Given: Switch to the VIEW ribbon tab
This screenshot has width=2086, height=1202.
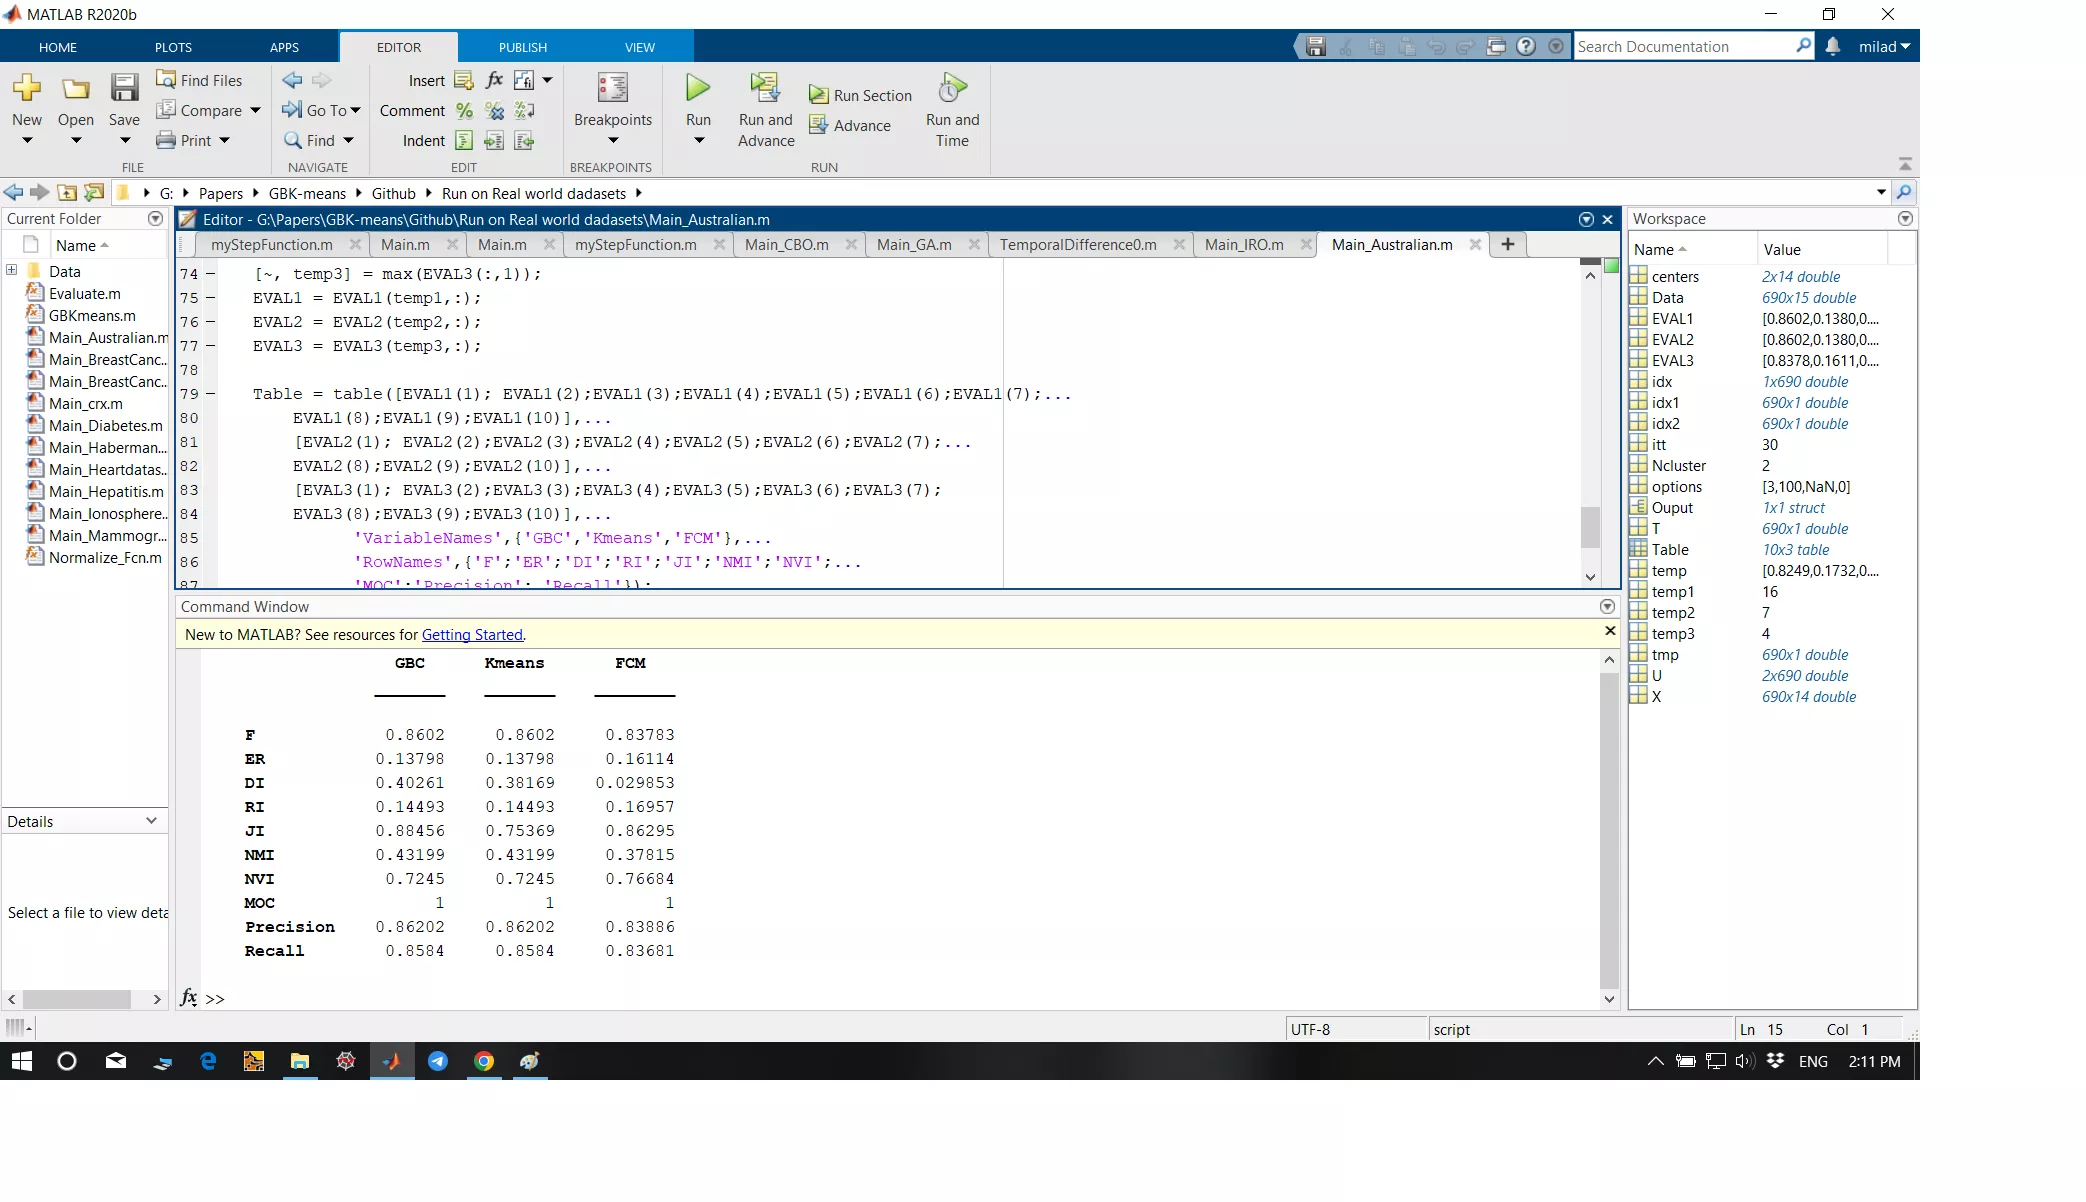Looking at the screenshot, I should (x=640, y=47).
